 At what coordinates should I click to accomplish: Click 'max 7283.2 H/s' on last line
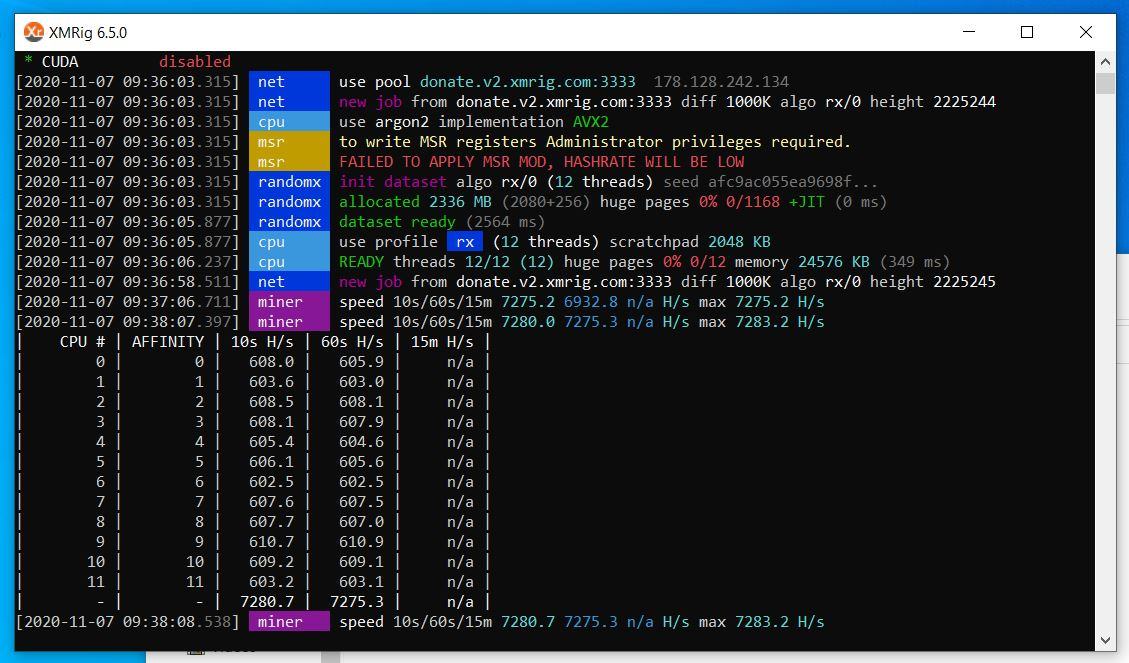coord(761,621)
